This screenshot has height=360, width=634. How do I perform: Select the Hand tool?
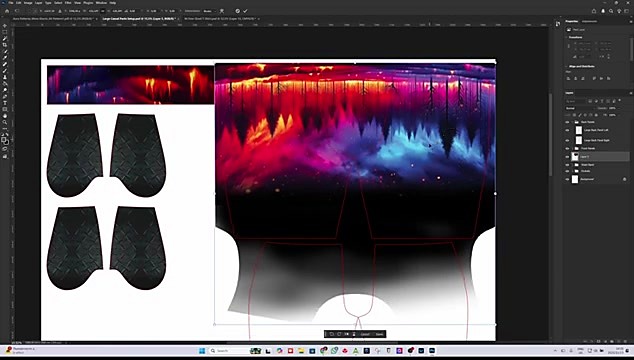pos(5,116)
